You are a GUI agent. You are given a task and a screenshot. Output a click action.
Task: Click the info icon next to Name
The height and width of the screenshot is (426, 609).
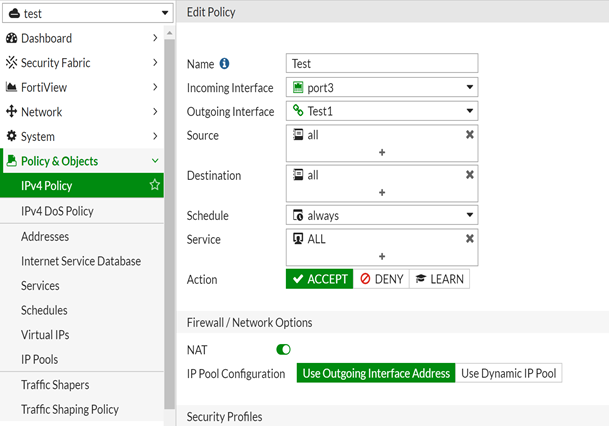point(225,64)
